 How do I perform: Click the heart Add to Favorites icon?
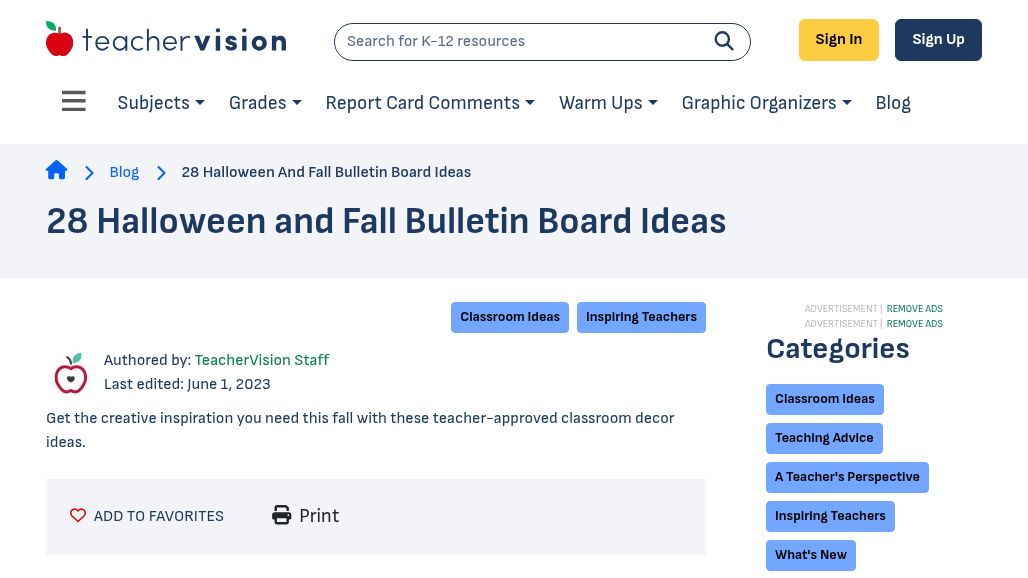click(x=78, y=515)
